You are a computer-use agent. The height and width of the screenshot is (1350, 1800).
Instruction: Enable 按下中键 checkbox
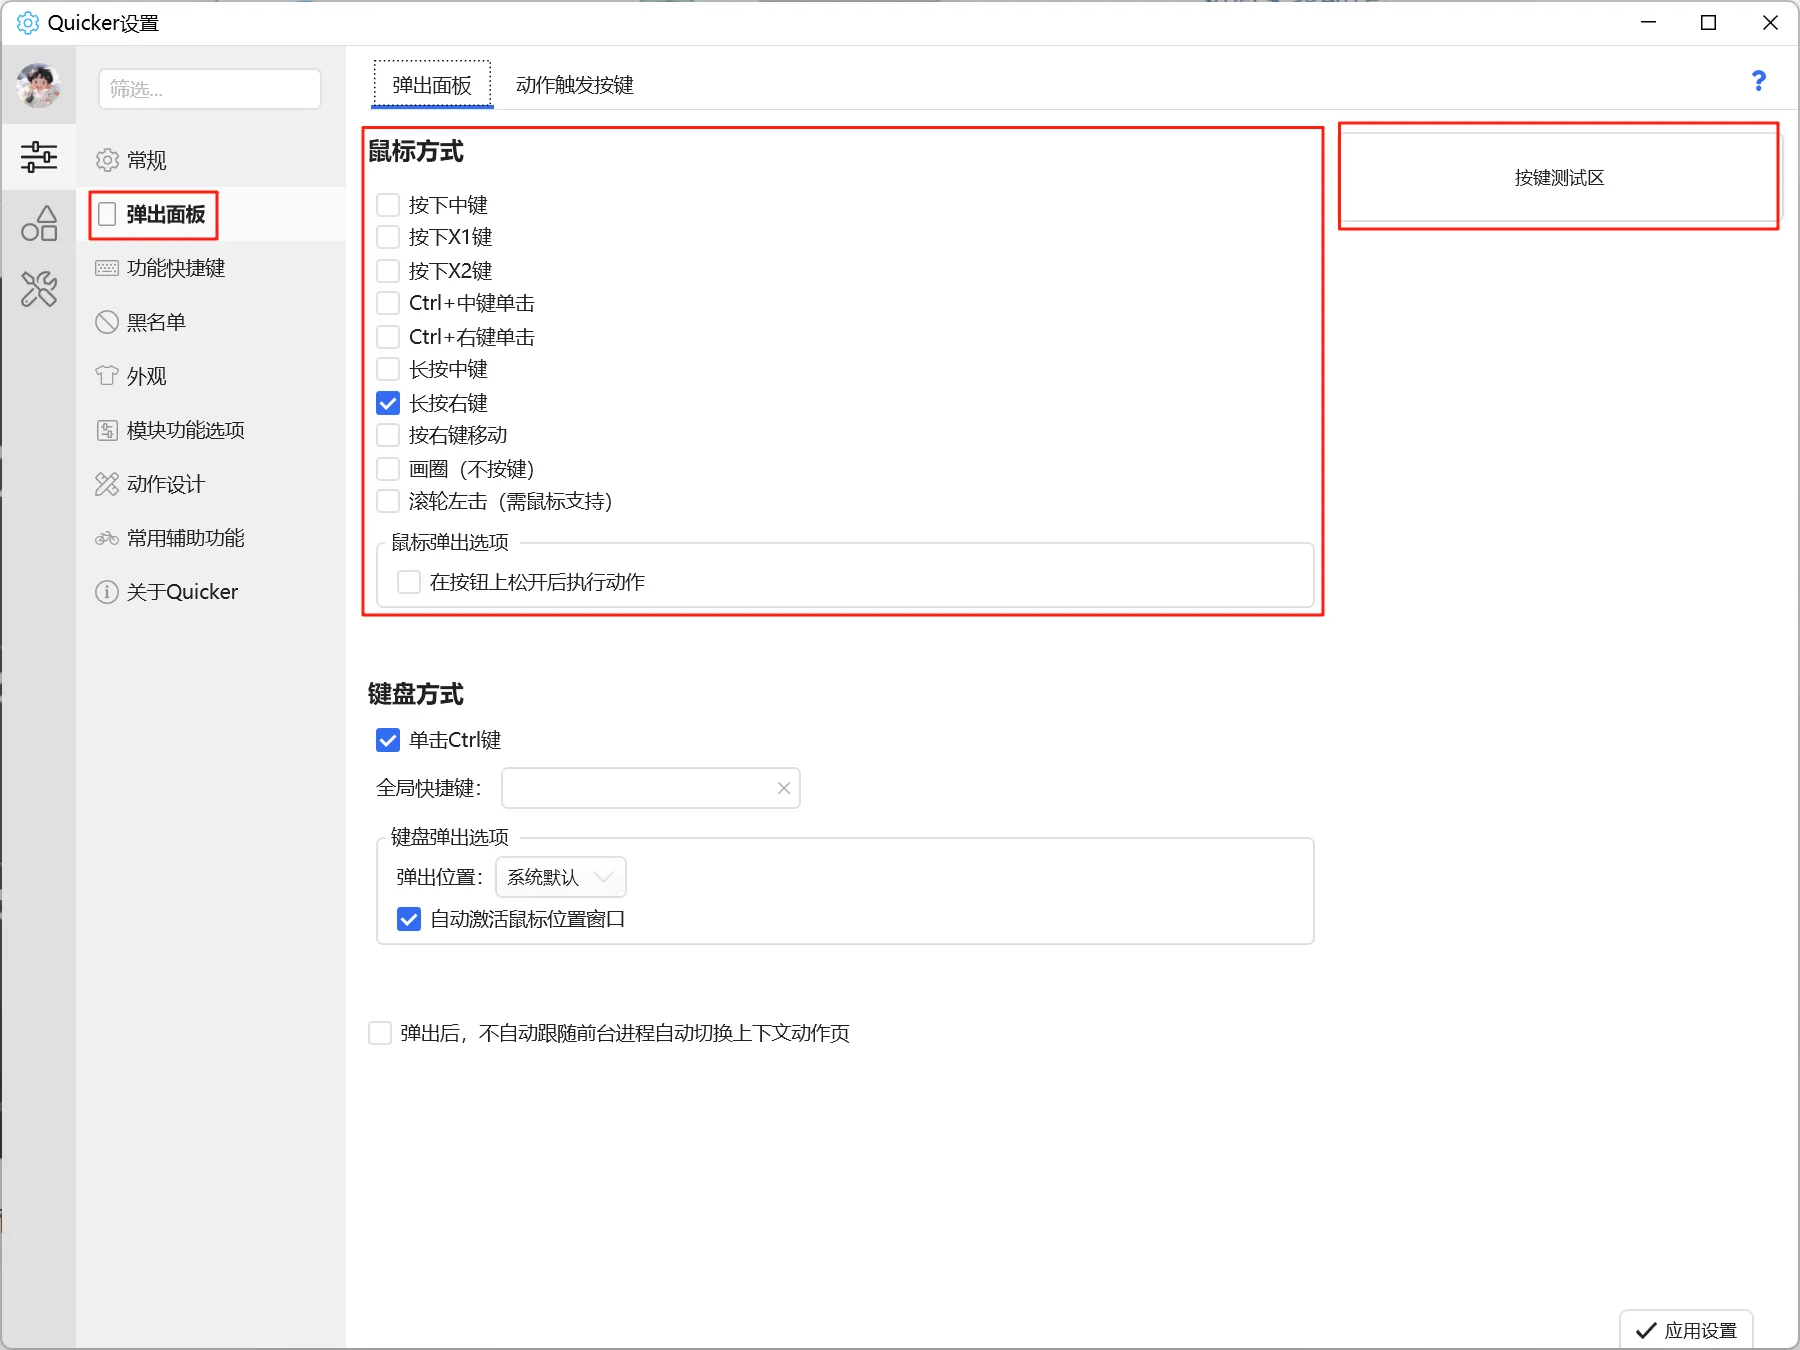(x=389, y=205)
